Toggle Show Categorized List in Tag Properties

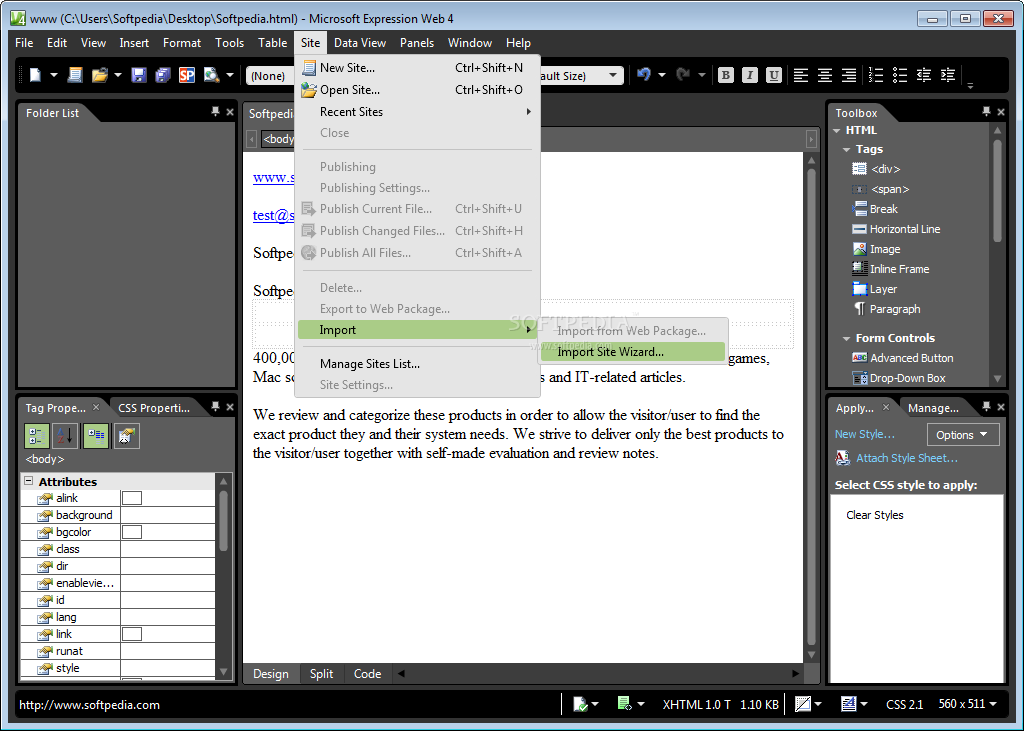(37, 436)
